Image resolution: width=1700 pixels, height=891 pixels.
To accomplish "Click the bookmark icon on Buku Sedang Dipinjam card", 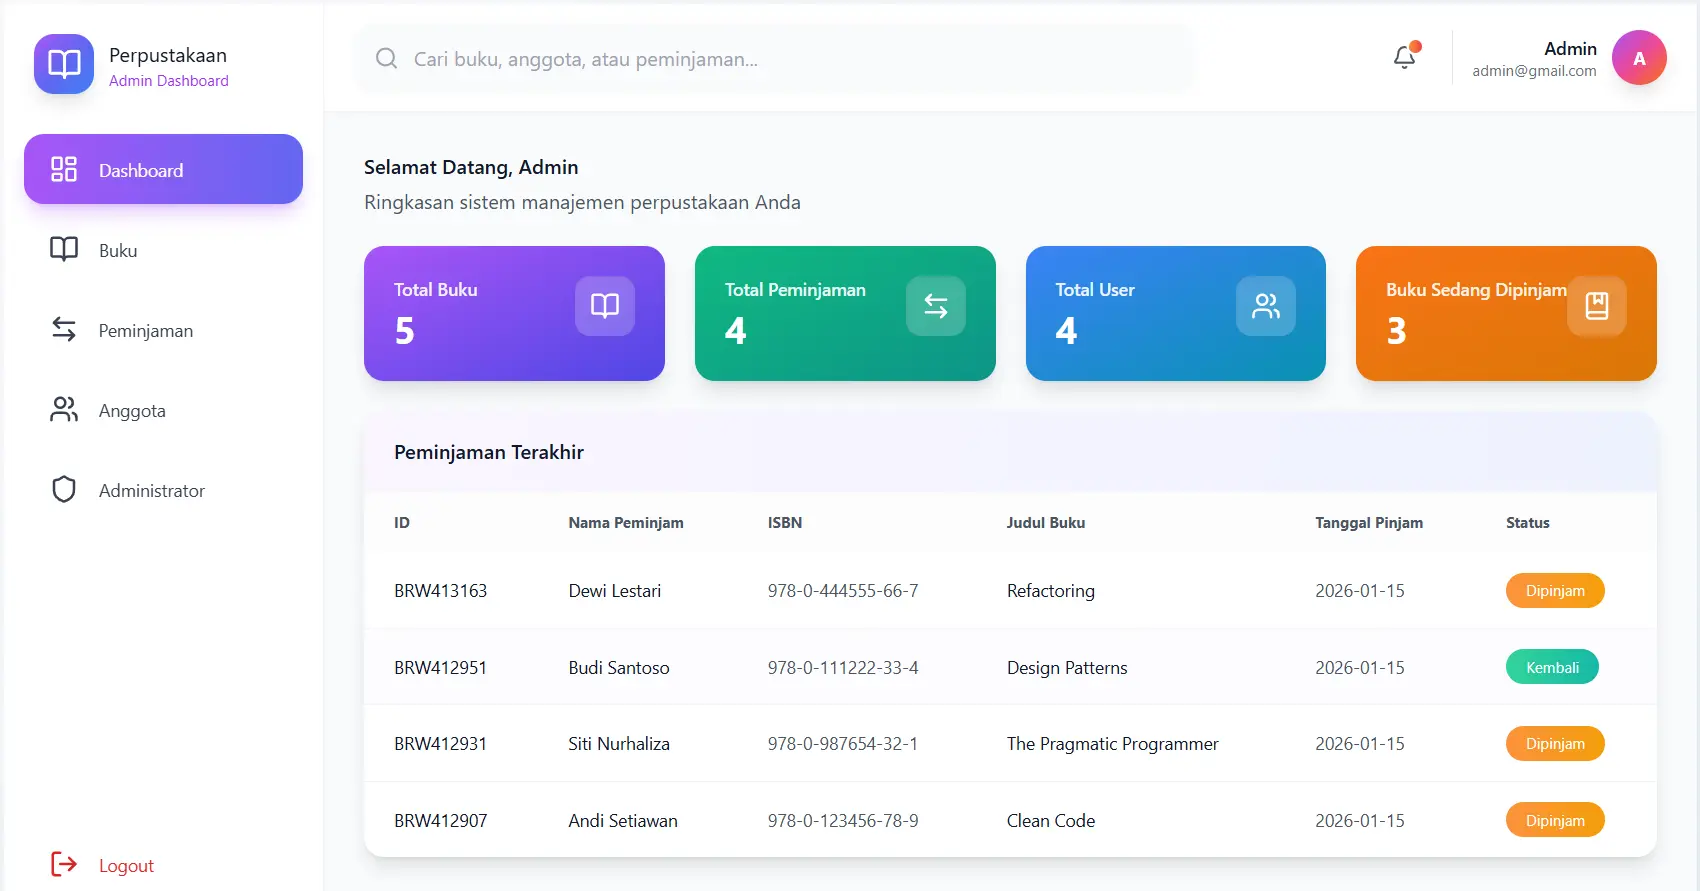I will click(x=1597, y=305).
